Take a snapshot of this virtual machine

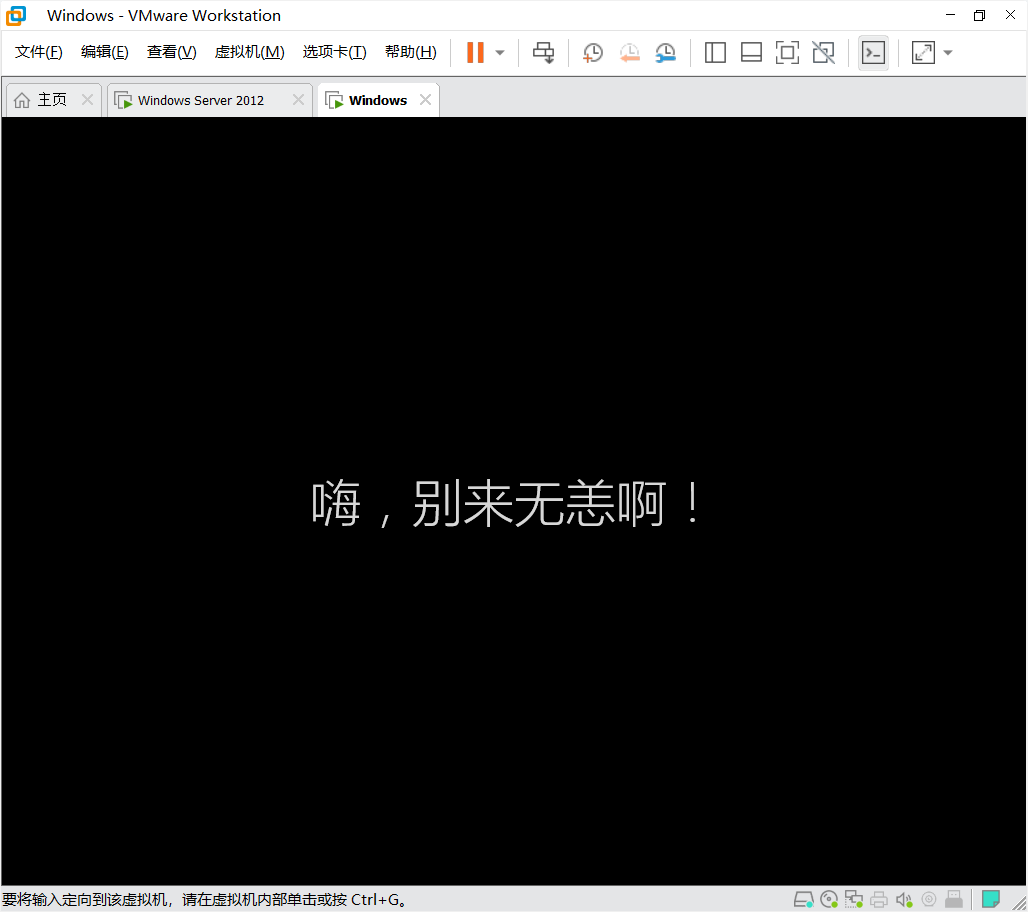(593, 52)
